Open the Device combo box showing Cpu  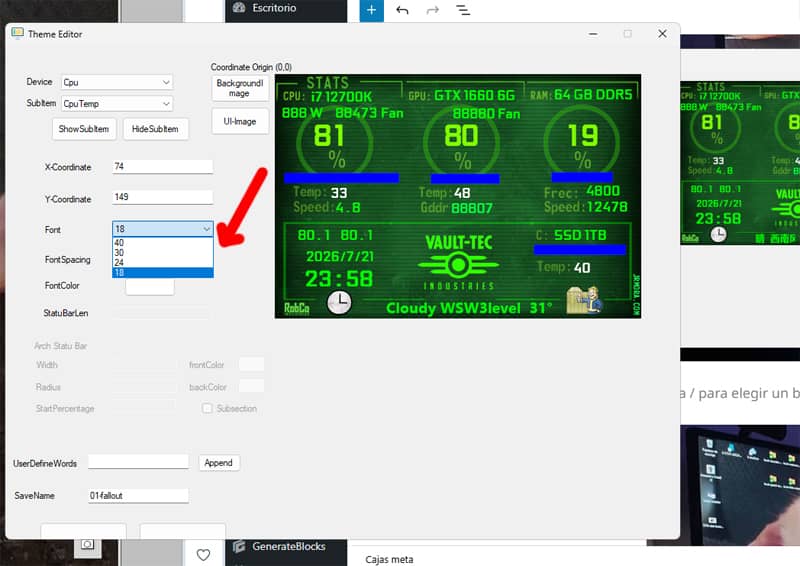point(117,82)
